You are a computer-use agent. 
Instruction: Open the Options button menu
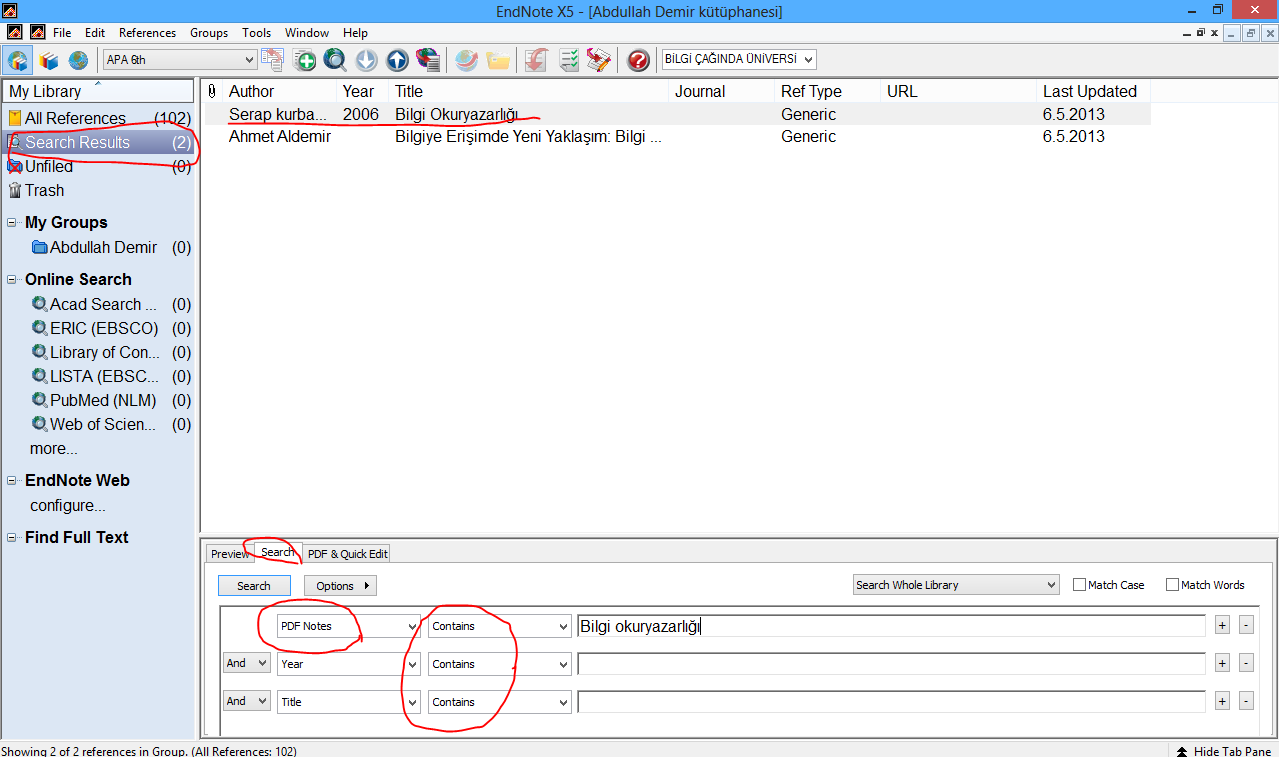coord(340,586)
